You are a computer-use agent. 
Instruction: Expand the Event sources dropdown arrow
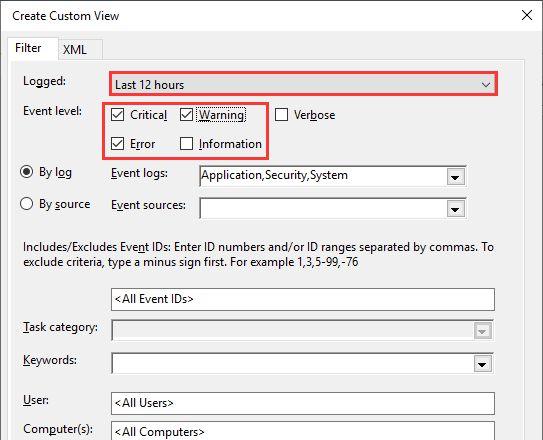pos(455,209)
